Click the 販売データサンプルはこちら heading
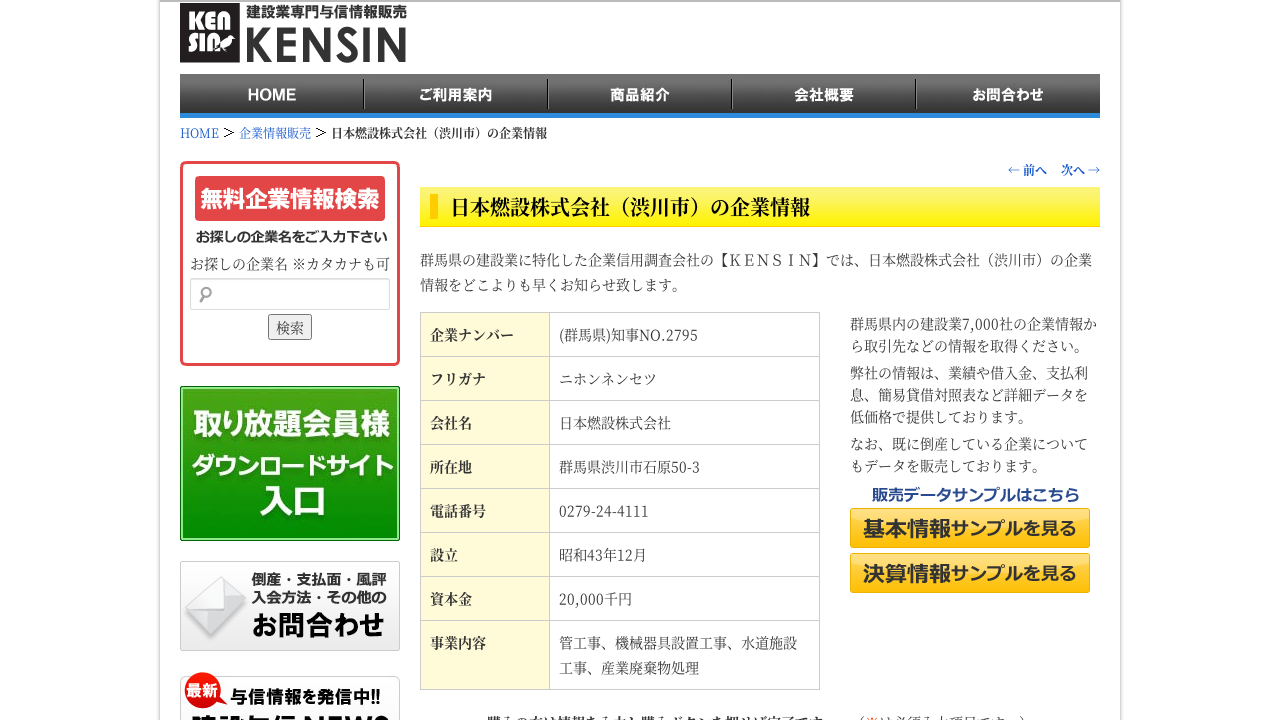This screenshot has width=1280, height=720. 975,495
